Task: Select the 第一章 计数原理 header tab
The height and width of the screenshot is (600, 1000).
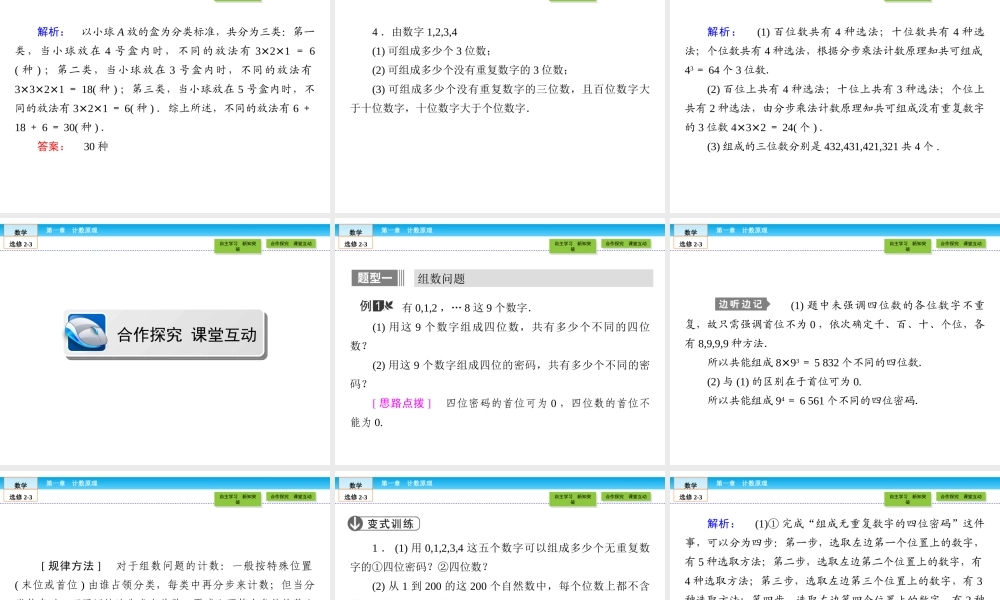Action: coord(408,230)
